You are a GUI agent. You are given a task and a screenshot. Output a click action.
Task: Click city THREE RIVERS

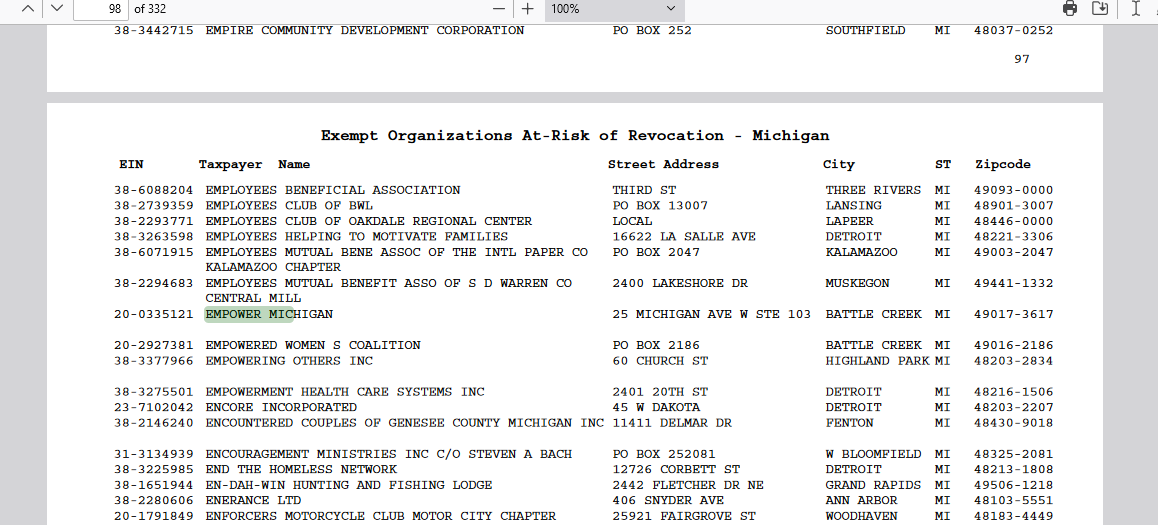point(874,191)
